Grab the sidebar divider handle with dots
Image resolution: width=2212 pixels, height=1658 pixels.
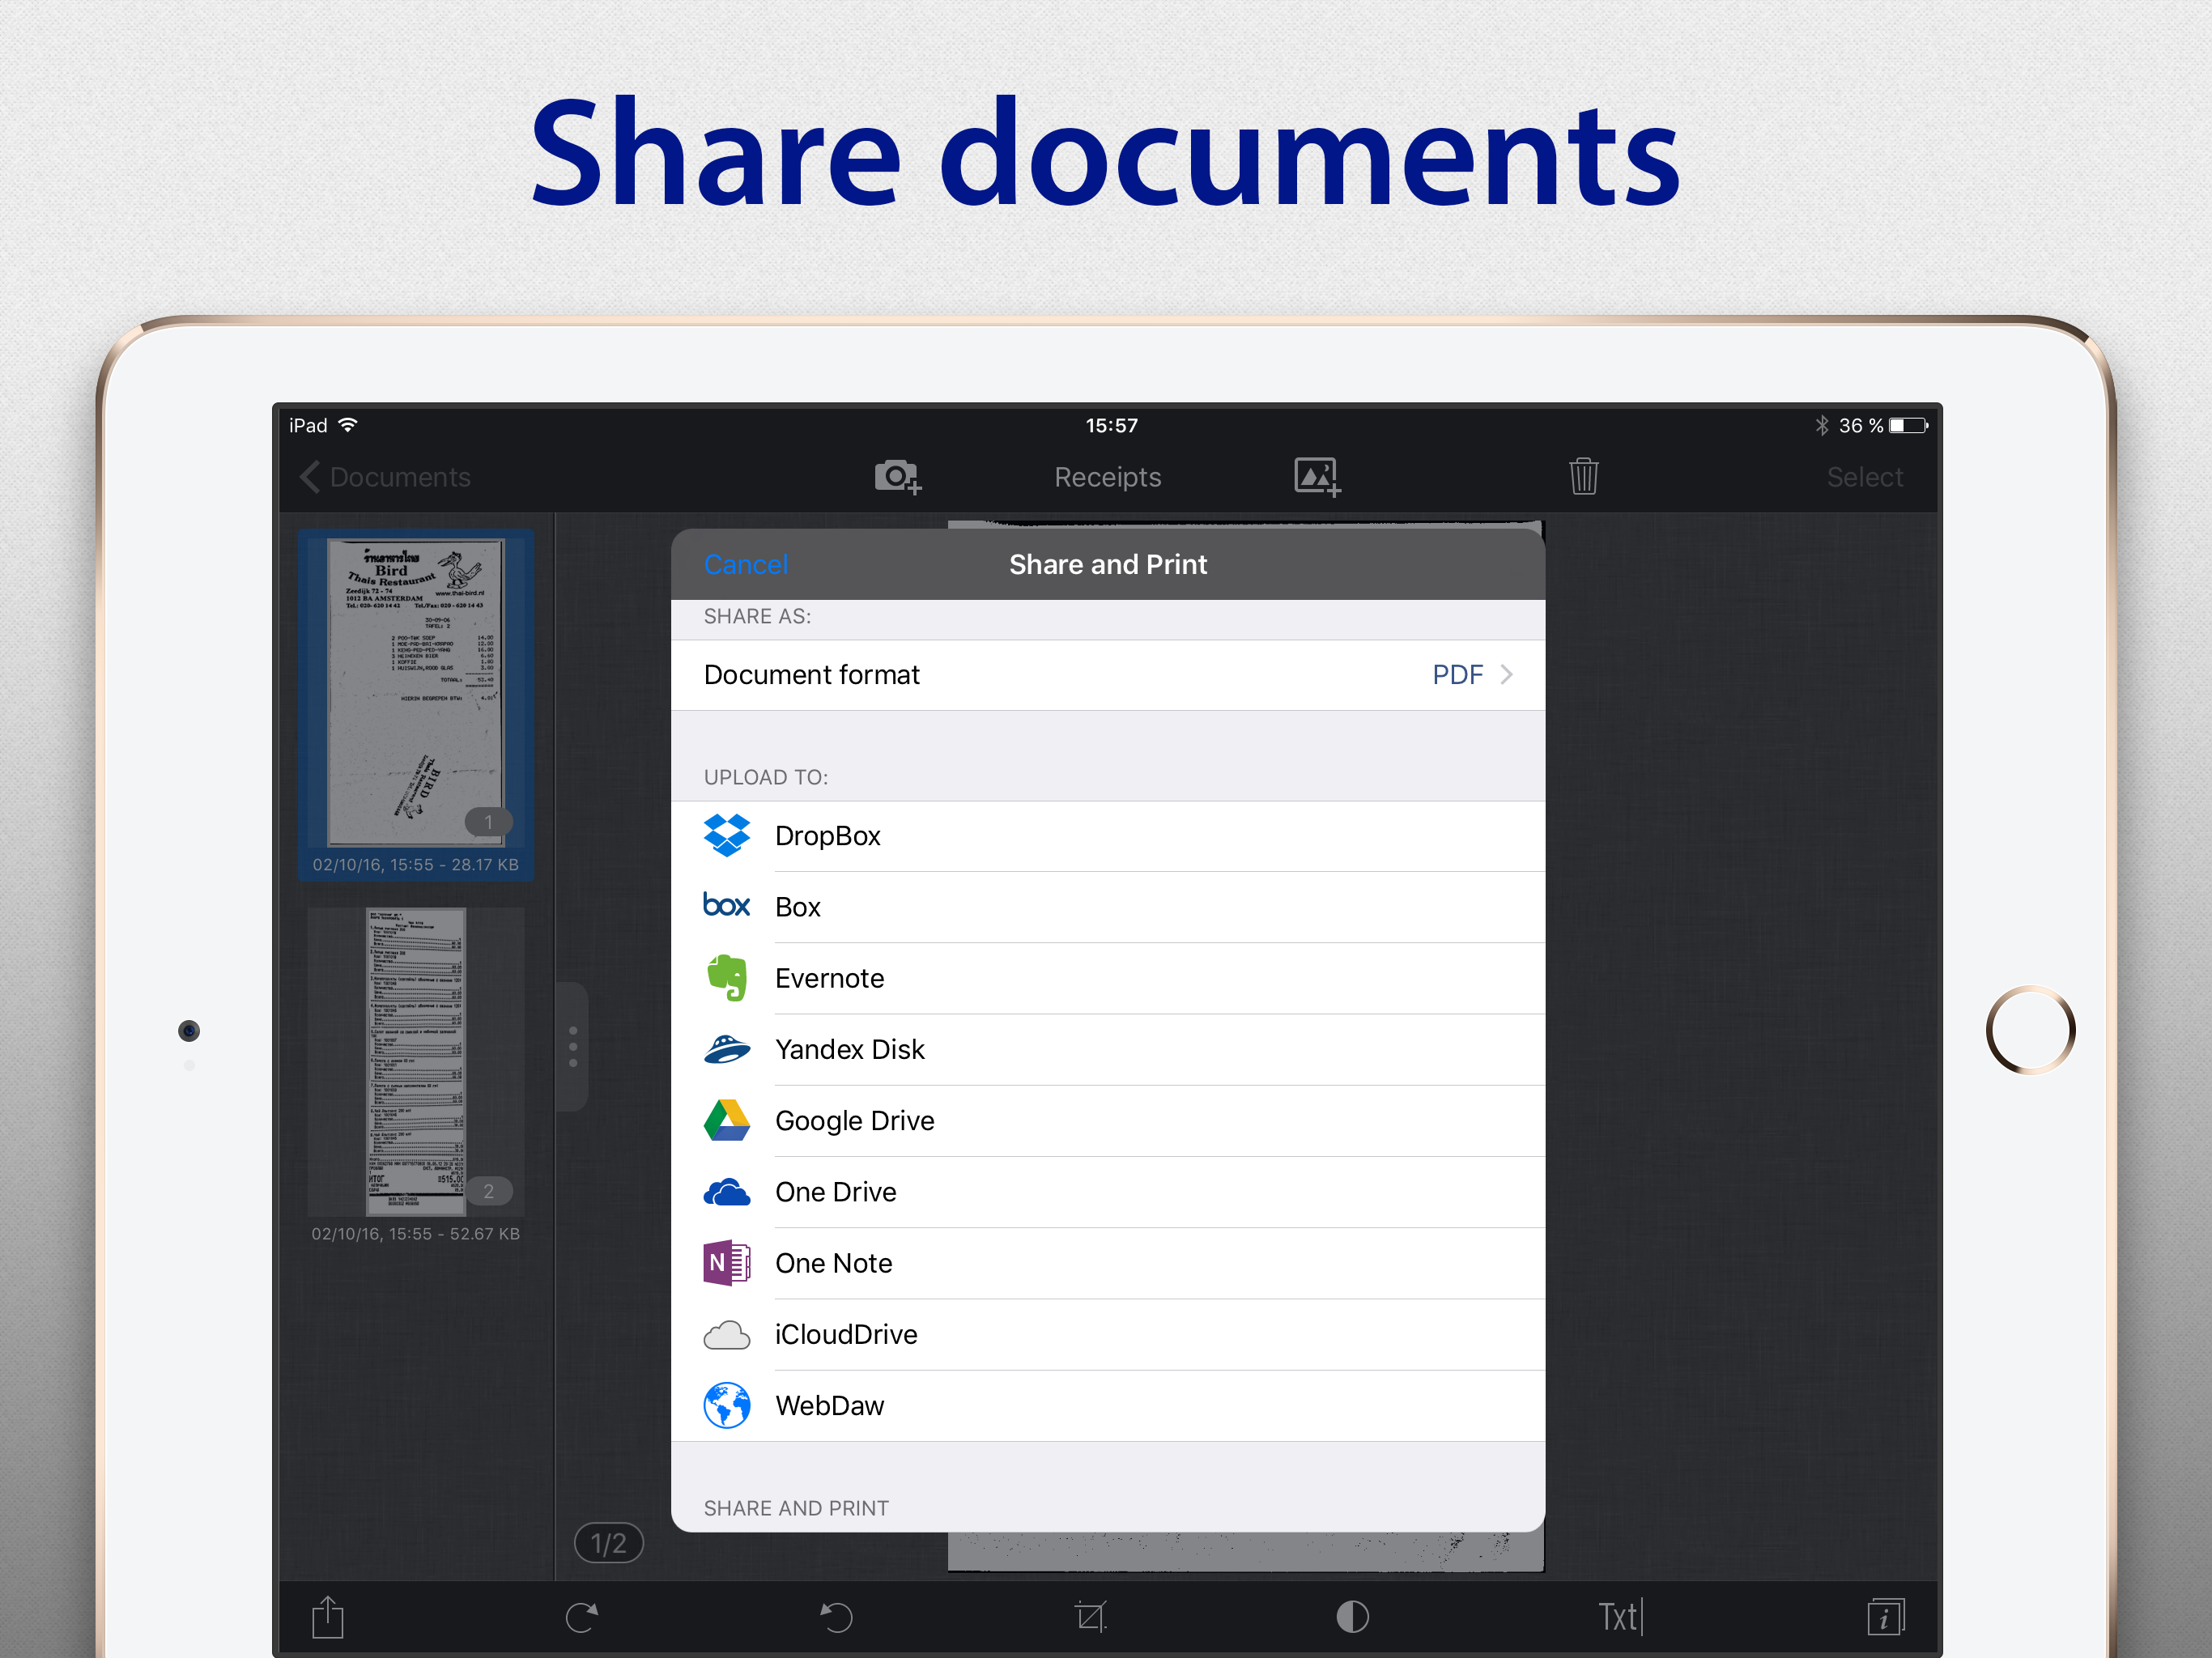click(x=573, y=1046)
